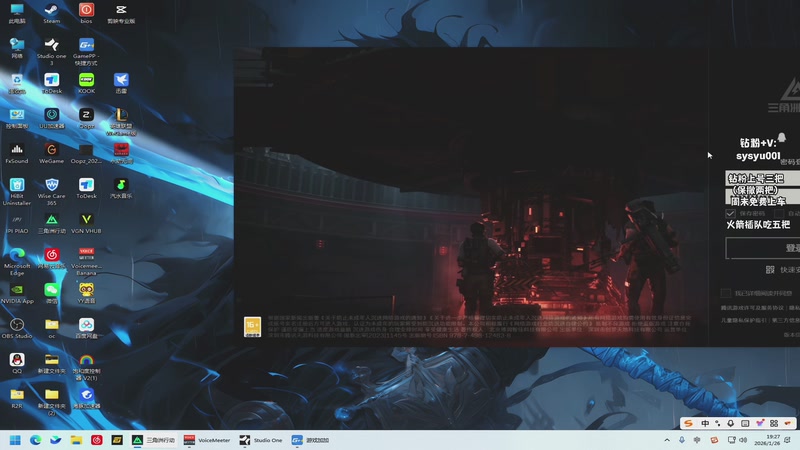The width and height of the screenshot is (800, 450).
Task: Open the red bios shortcut
Action: coord(86,13)
